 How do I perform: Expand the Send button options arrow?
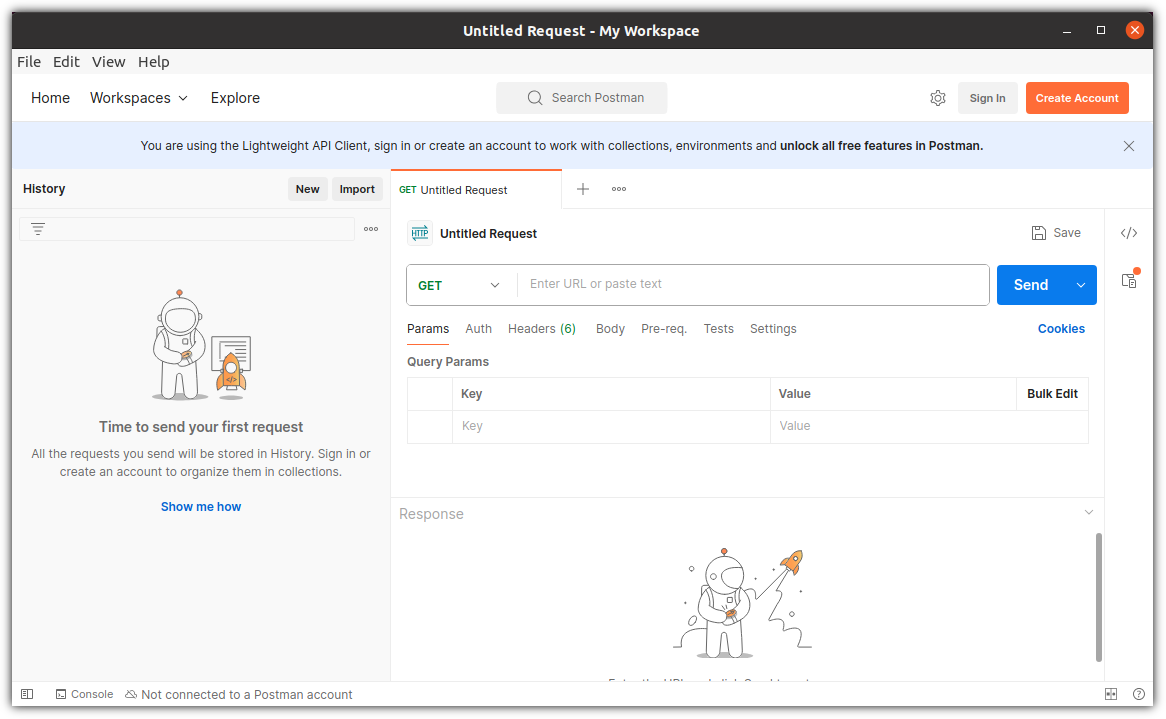click(x=1080, y=285)
